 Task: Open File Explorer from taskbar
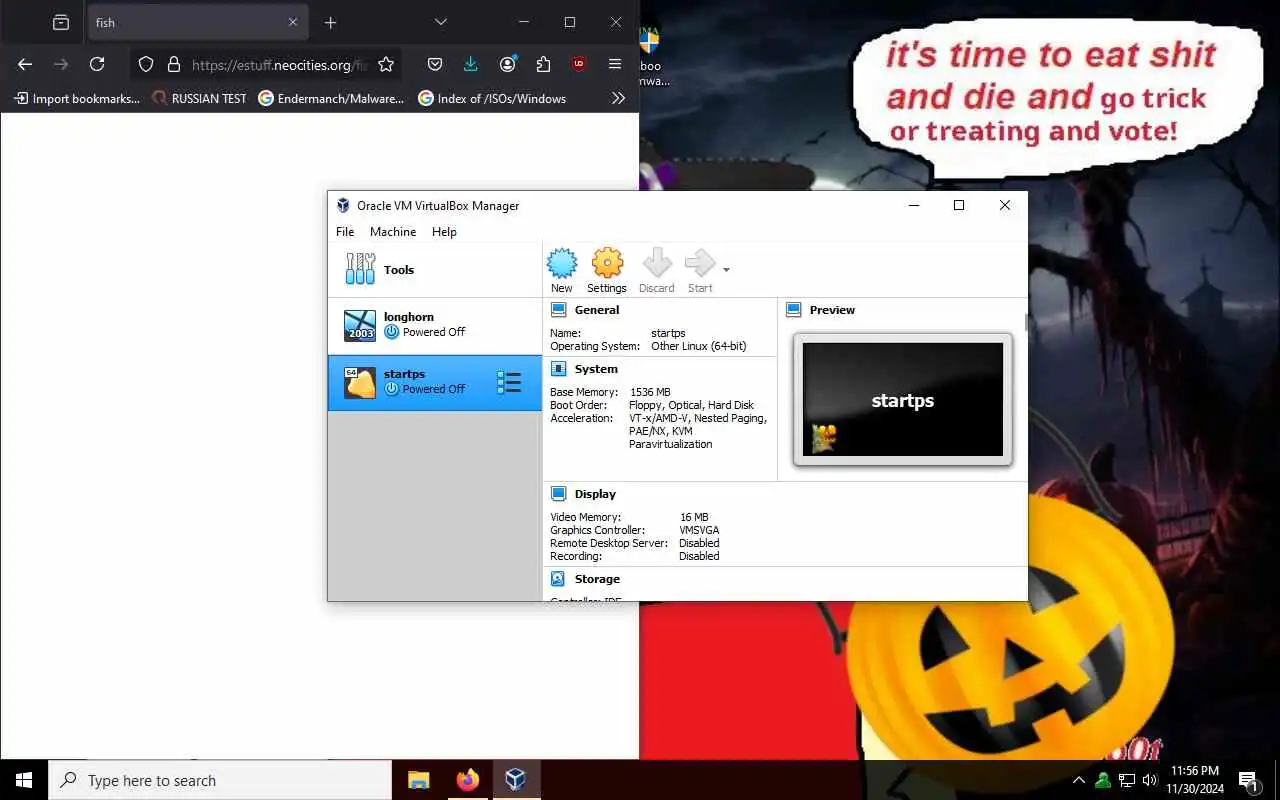(418, 780)
